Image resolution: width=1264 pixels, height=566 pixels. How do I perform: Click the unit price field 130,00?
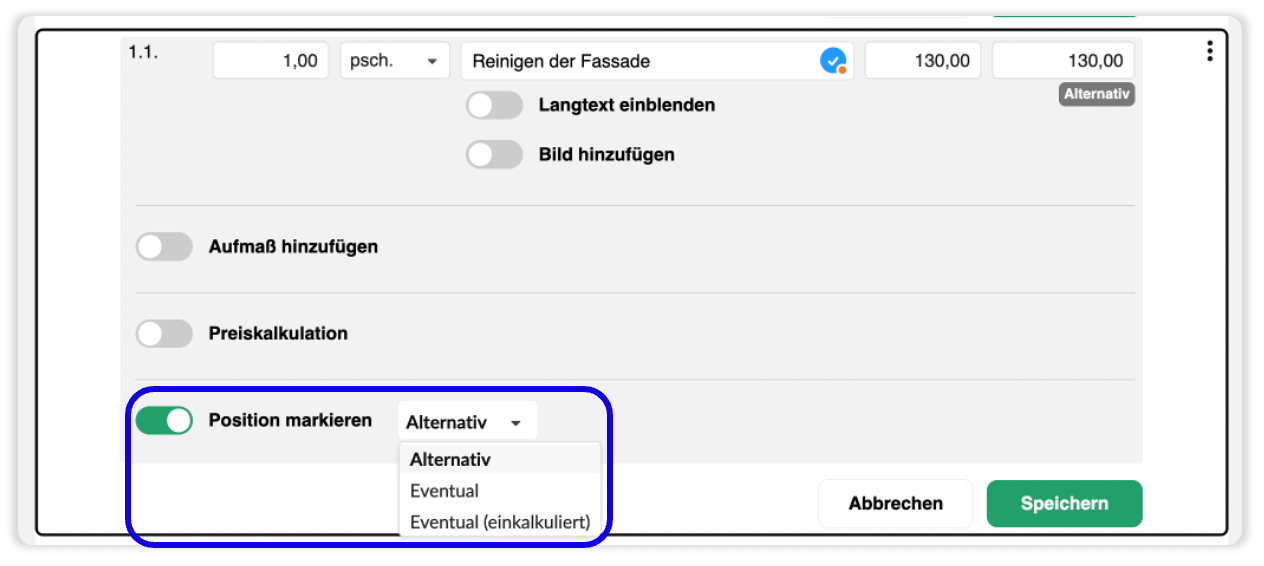coord(923,61)
